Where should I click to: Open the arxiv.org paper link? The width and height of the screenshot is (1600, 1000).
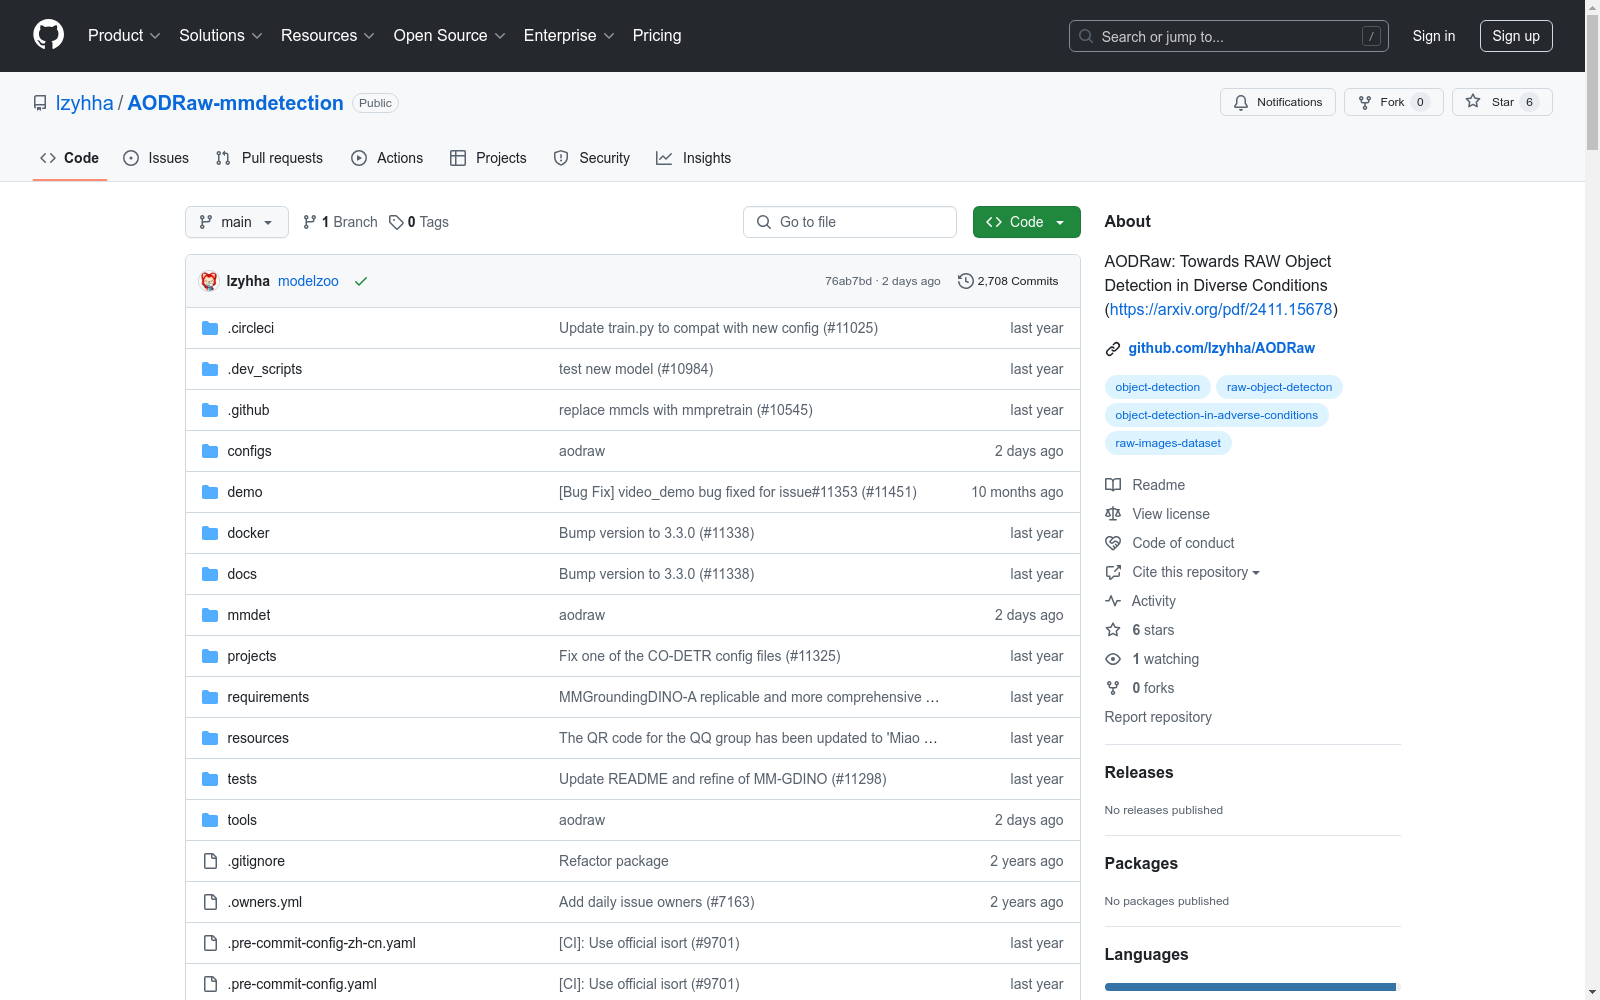[1221, 309]
